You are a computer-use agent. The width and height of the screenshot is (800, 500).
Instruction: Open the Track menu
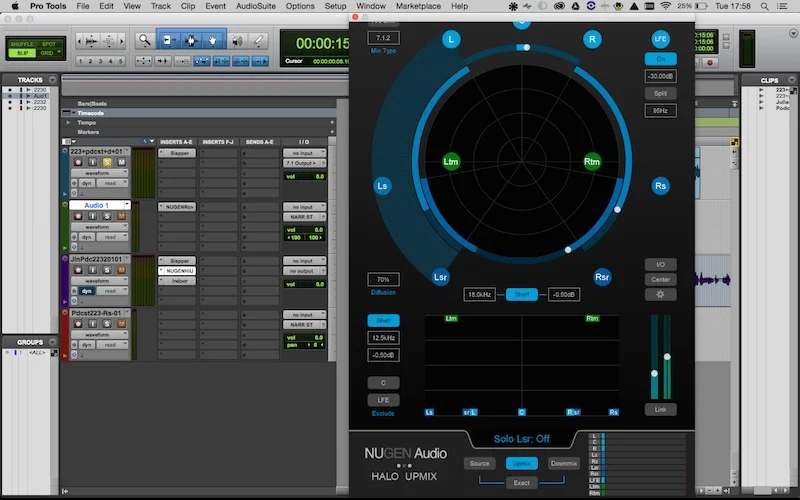coord(161,6)
